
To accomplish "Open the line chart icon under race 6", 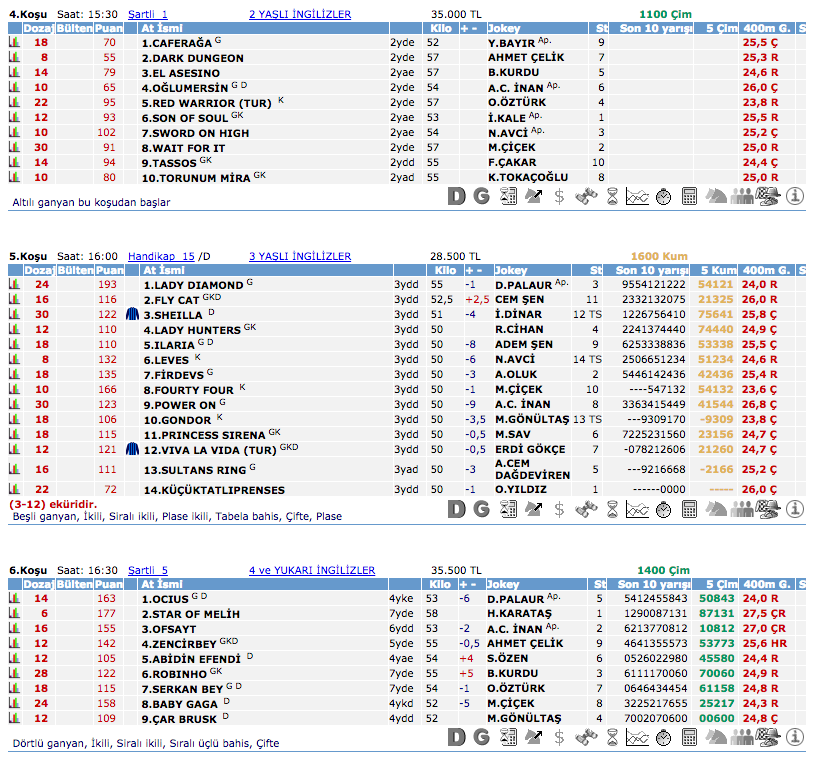I will 638,737.
